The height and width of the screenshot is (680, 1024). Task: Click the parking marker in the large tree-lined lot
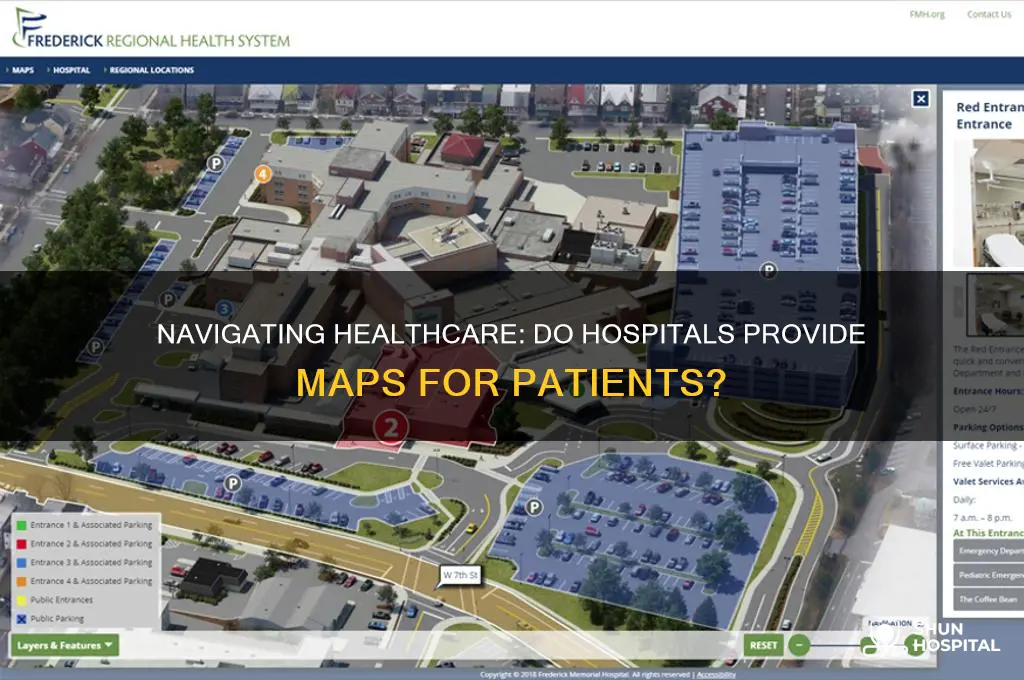(x=534, y=507)
